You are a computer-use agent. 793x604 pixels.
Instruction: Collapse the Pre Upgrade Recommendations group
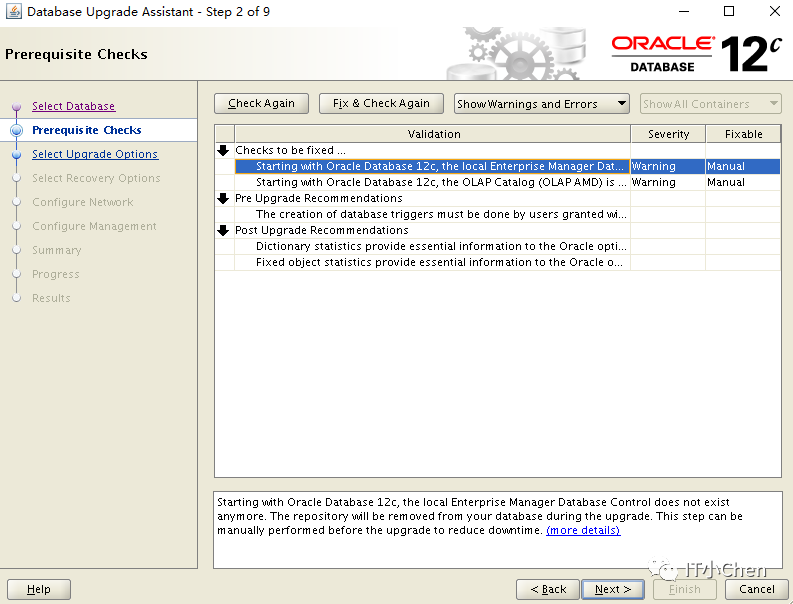tap(223, 198)
